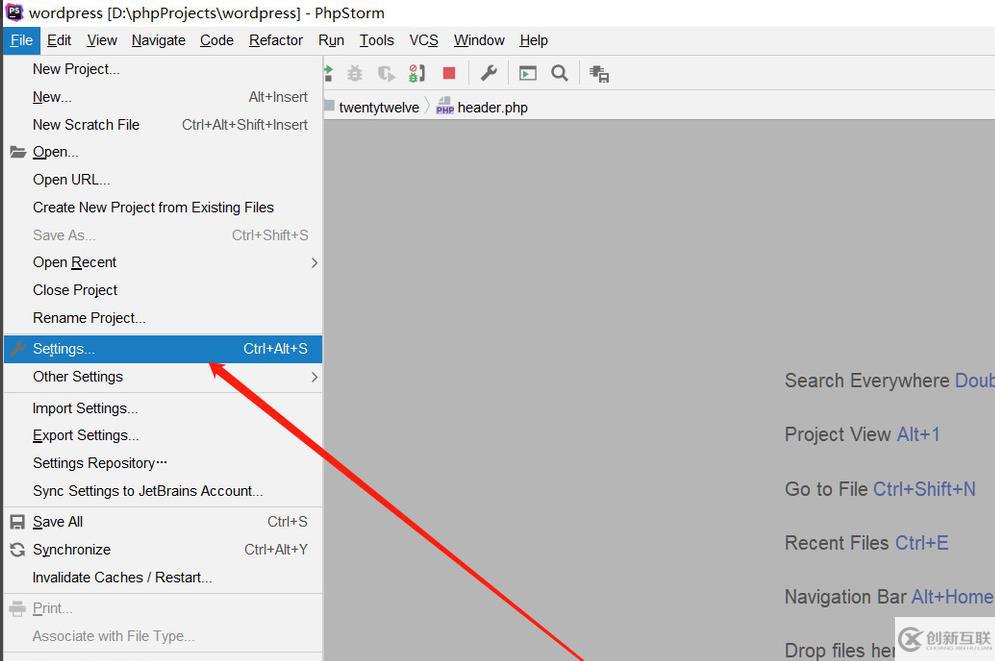Click the Debug bug icon in toolbar
The height and width of the screenshot is (661, 995).
[355, 74]
